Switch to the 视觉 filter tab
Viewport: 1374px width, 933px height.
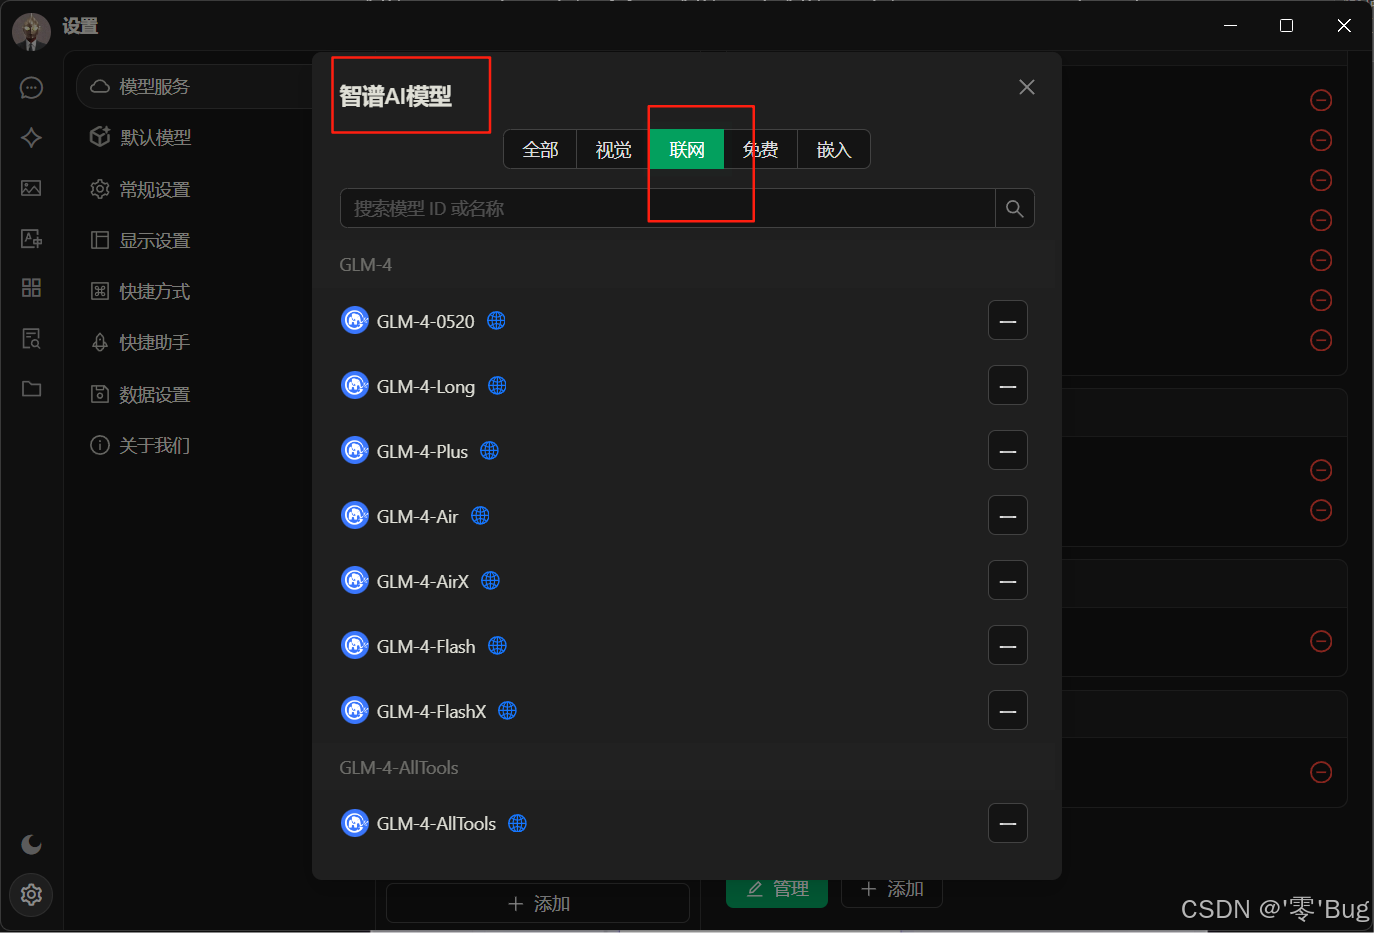(x=613, y=149)
